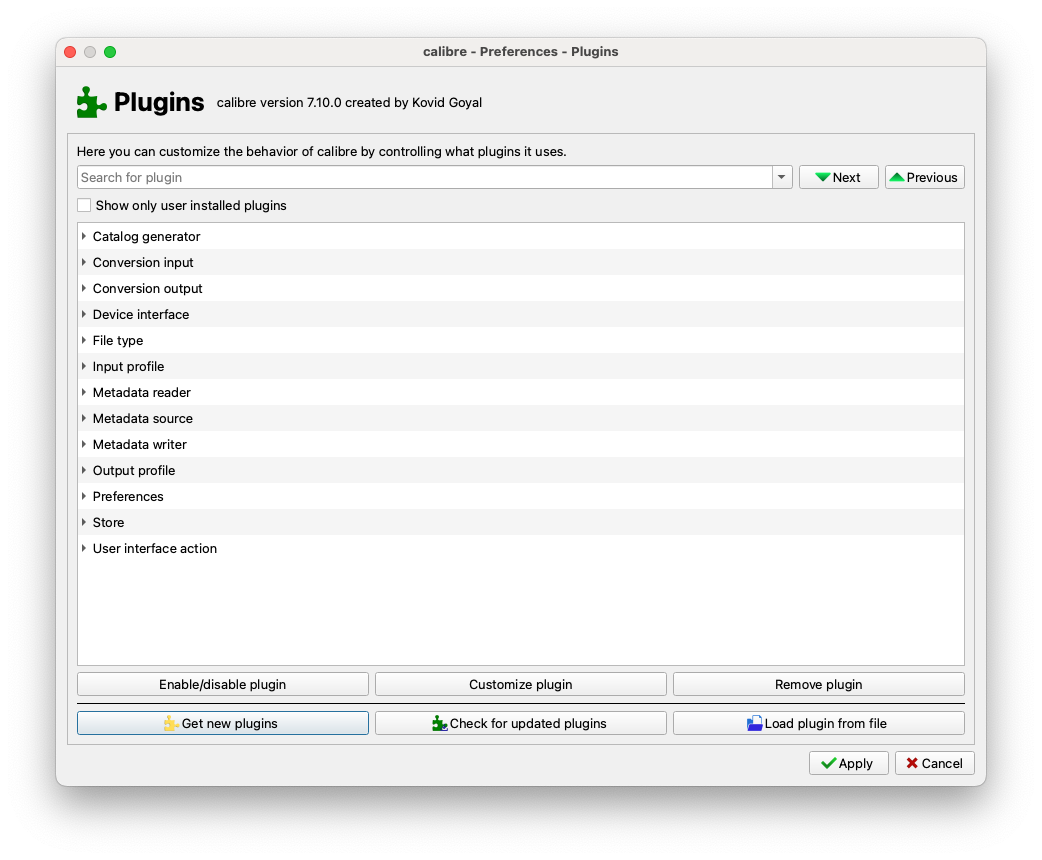This screenshot has height=860, width=1042.
Task: Click the Check for updated plugins icon
Action: point(439,724)
